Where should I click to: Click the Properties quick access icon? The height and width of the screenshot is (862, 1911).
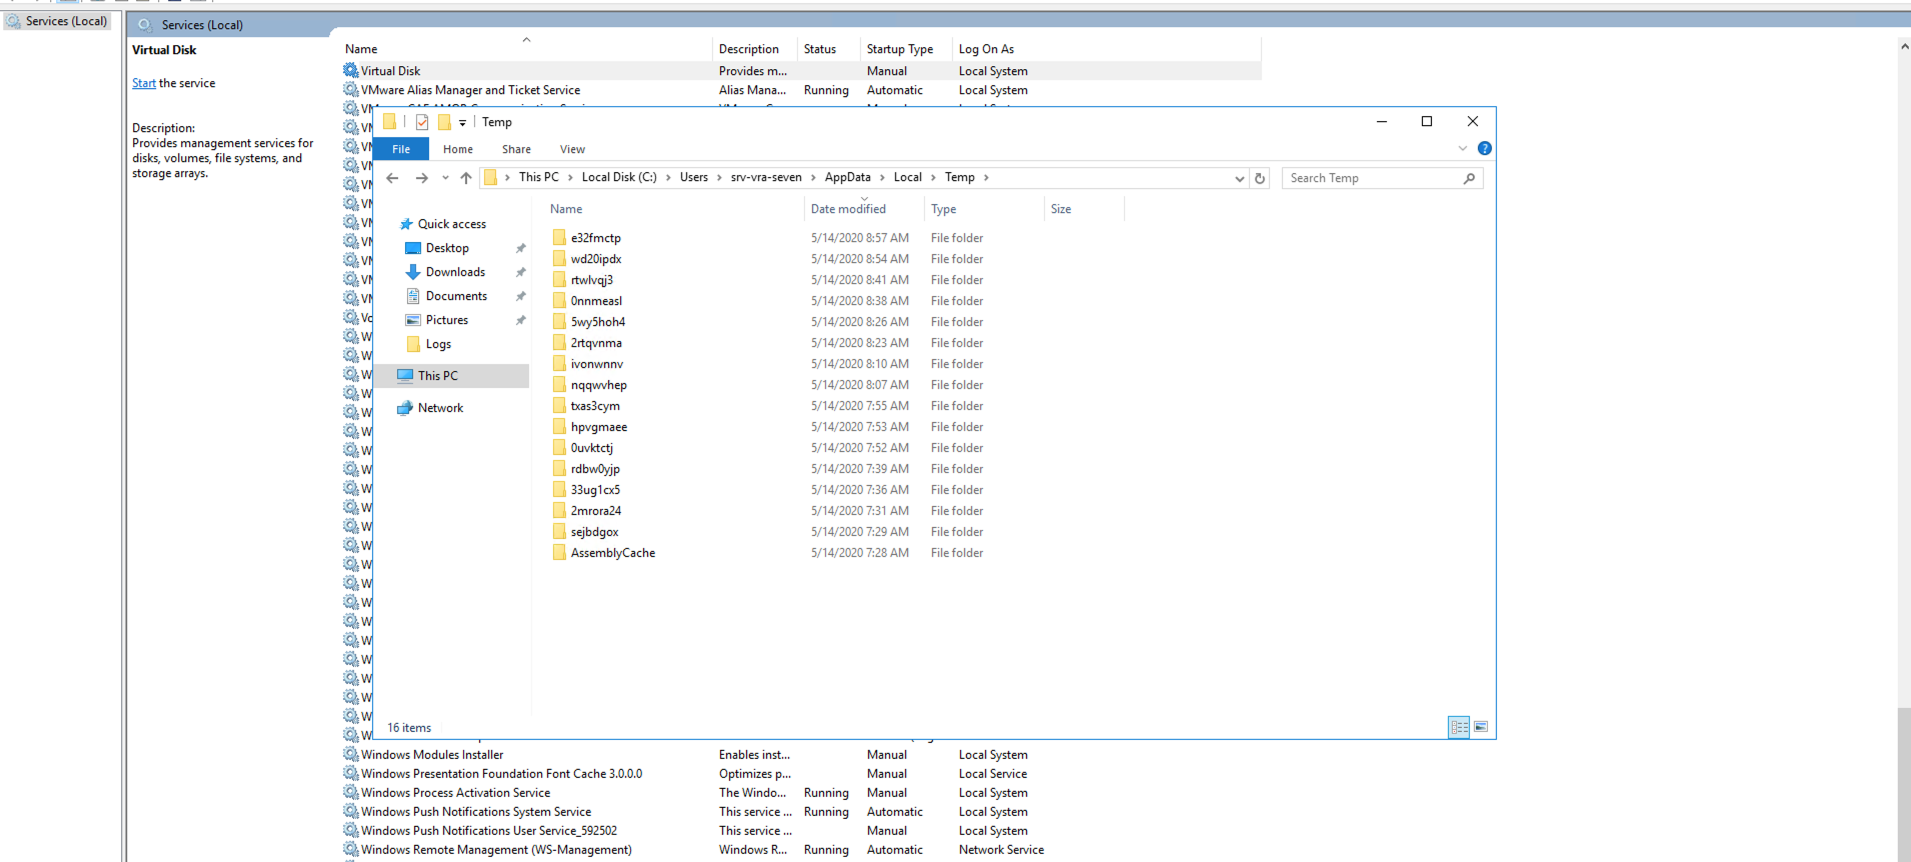422,122
